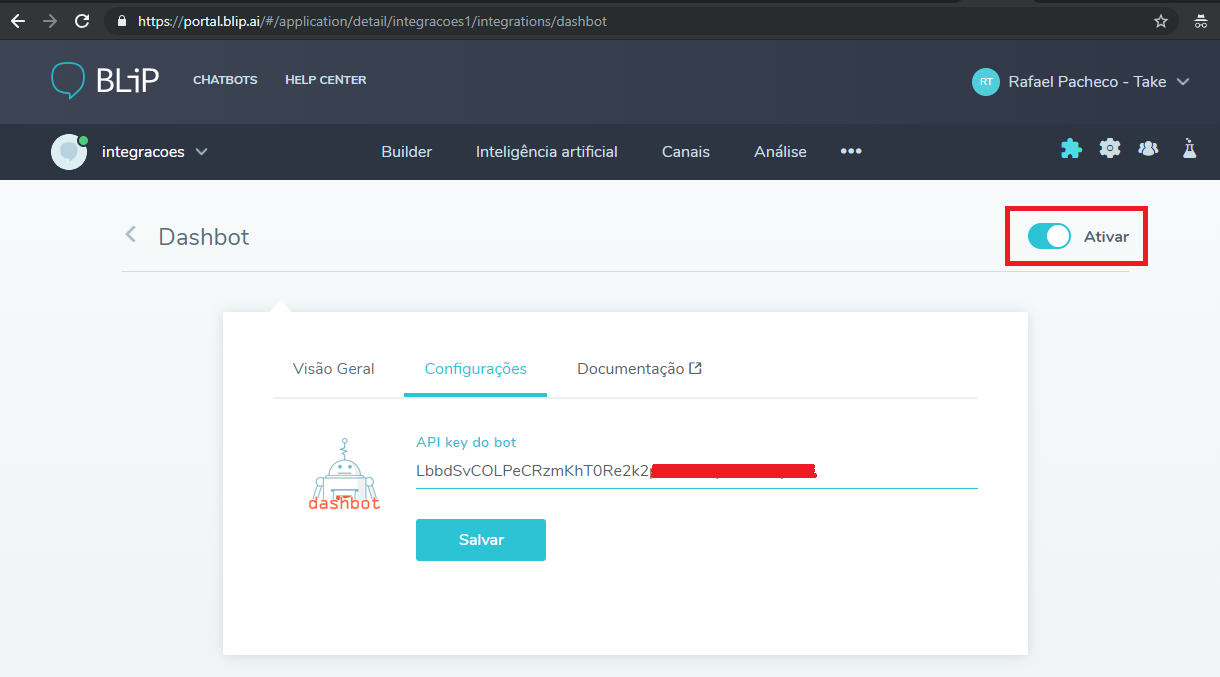Open the CHATBOTS menu item
The image size is (1220, 677).
tap(225, 80)
